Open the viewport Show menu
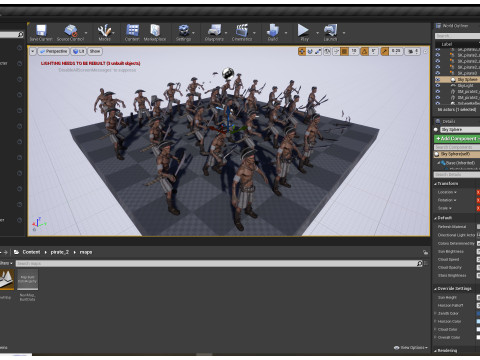Image resolution: width=480 pixels, height=360 pixels. click(95, 51)
